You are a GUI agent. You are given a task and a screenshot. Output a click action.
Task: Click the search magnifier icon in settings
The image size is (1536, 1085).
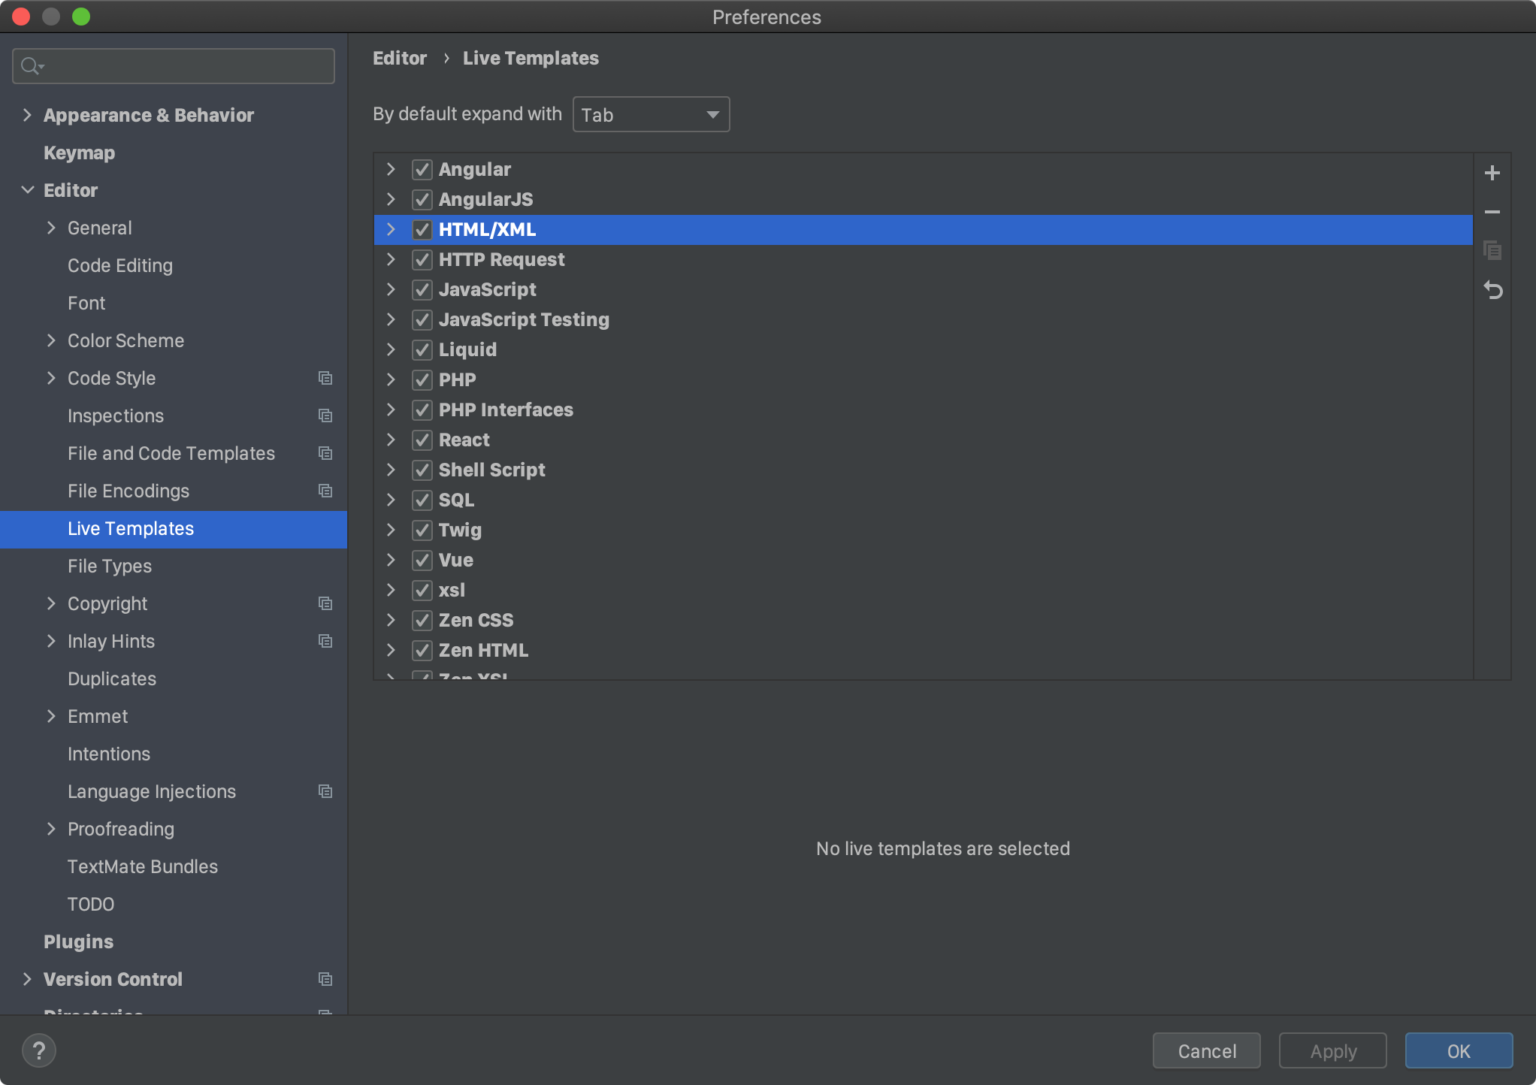31,66
